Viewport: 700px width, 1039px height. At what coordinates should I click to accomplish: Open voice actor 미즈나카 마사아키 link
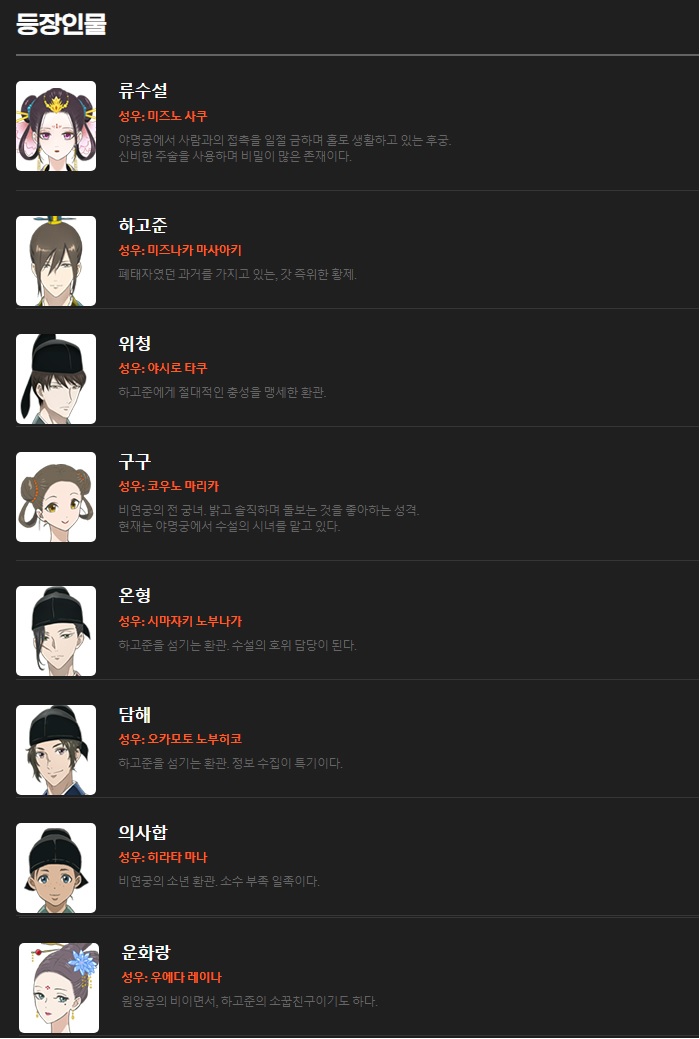(194, 250)
